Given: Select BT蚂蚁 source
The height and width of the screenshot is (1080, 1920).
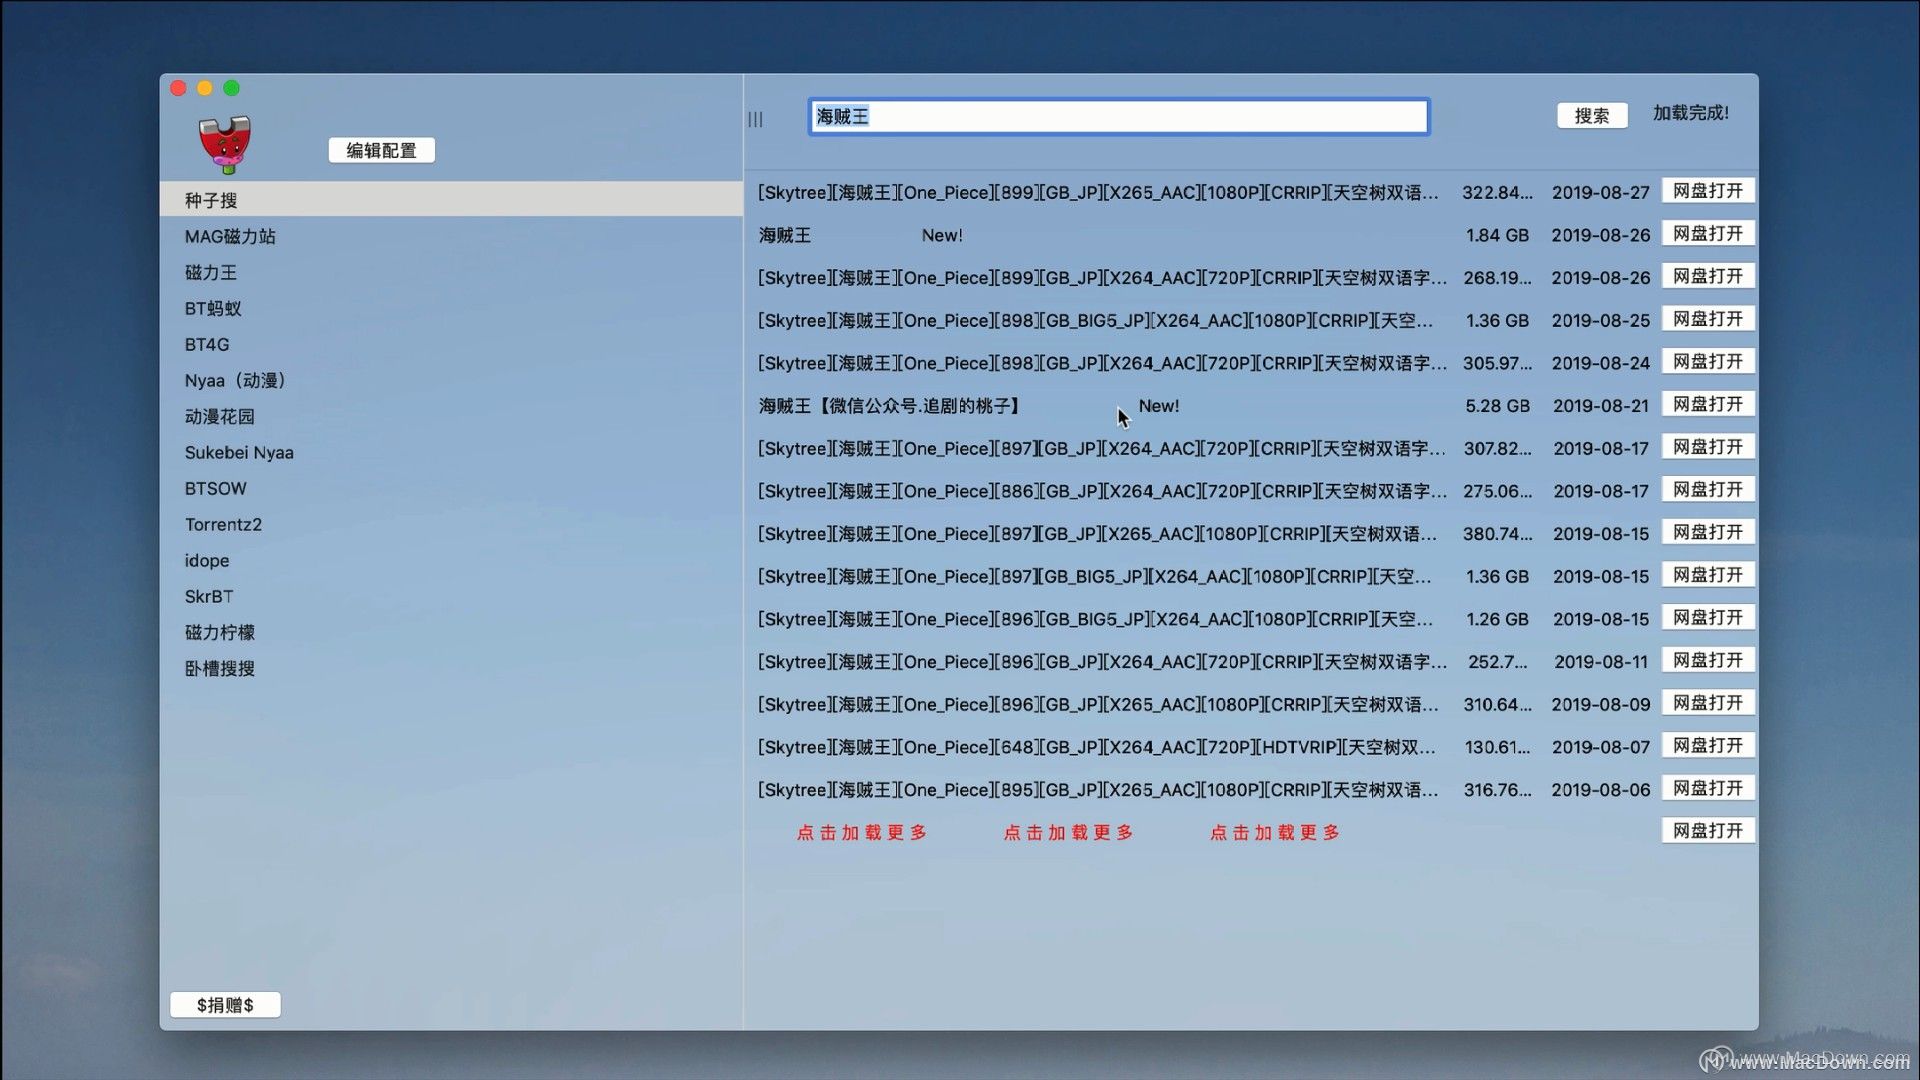Looking at the screenshot, I should pos(451,308).
